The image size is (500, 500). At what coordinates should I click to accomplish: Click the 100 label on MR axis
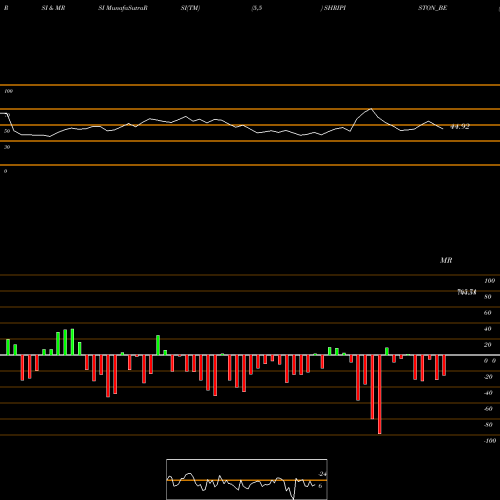pos(489,281)
